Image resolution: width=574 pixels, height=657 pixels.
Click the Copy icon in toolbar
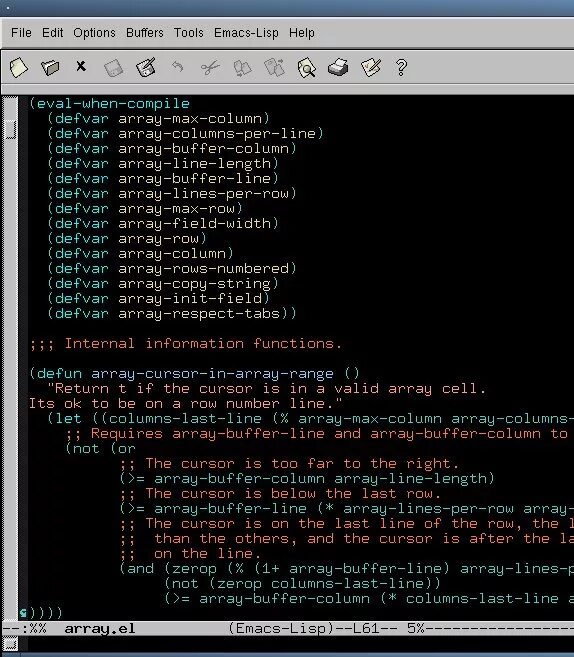(242, 68)
